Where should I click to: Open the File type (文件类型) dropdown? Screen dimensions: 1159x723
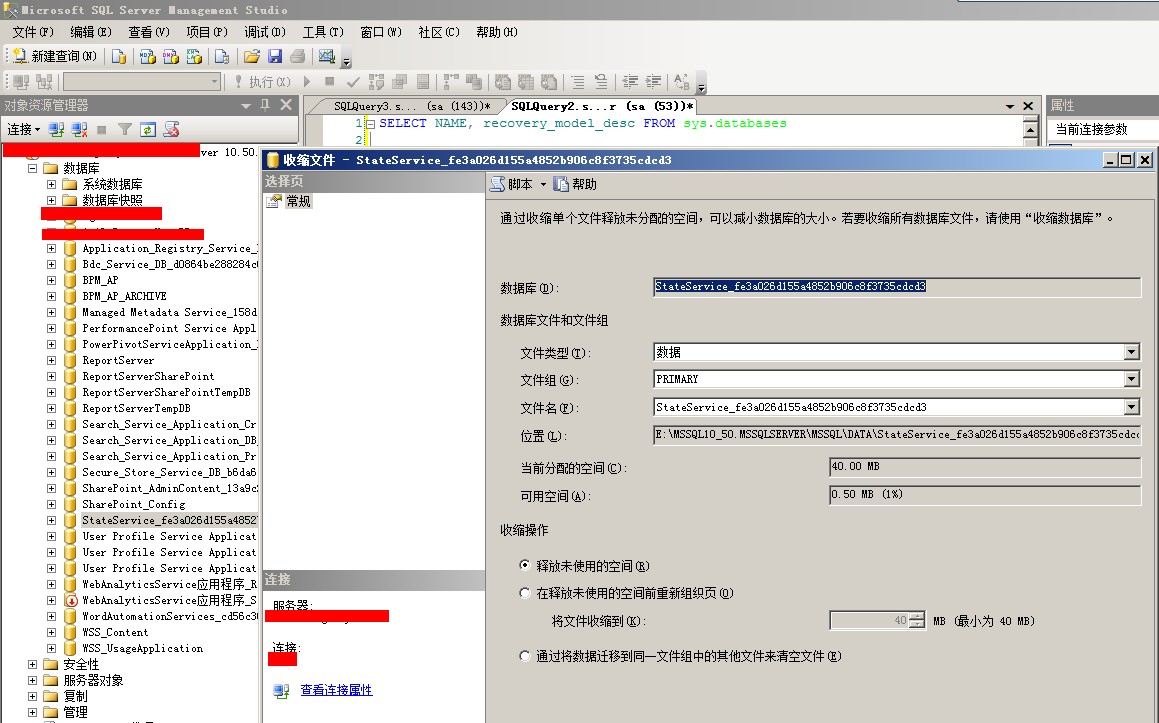[x=1132, y=353]
